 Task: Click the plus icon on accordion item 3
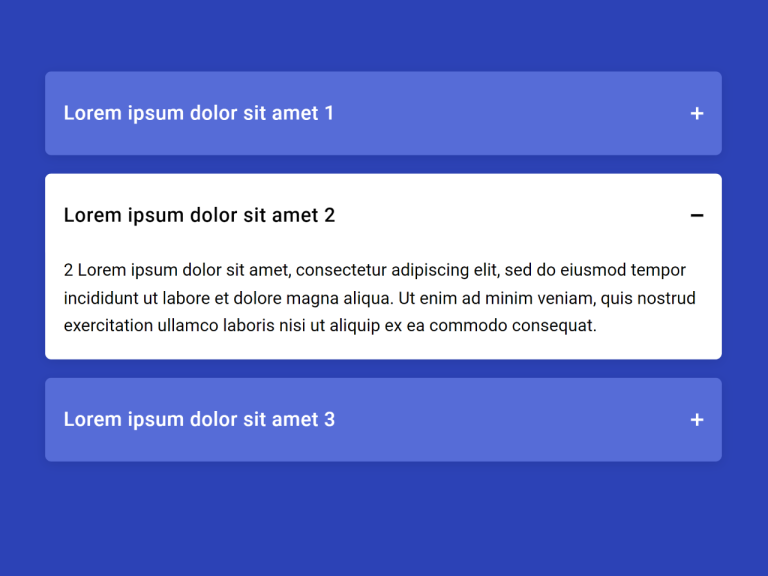click(697, 420)
